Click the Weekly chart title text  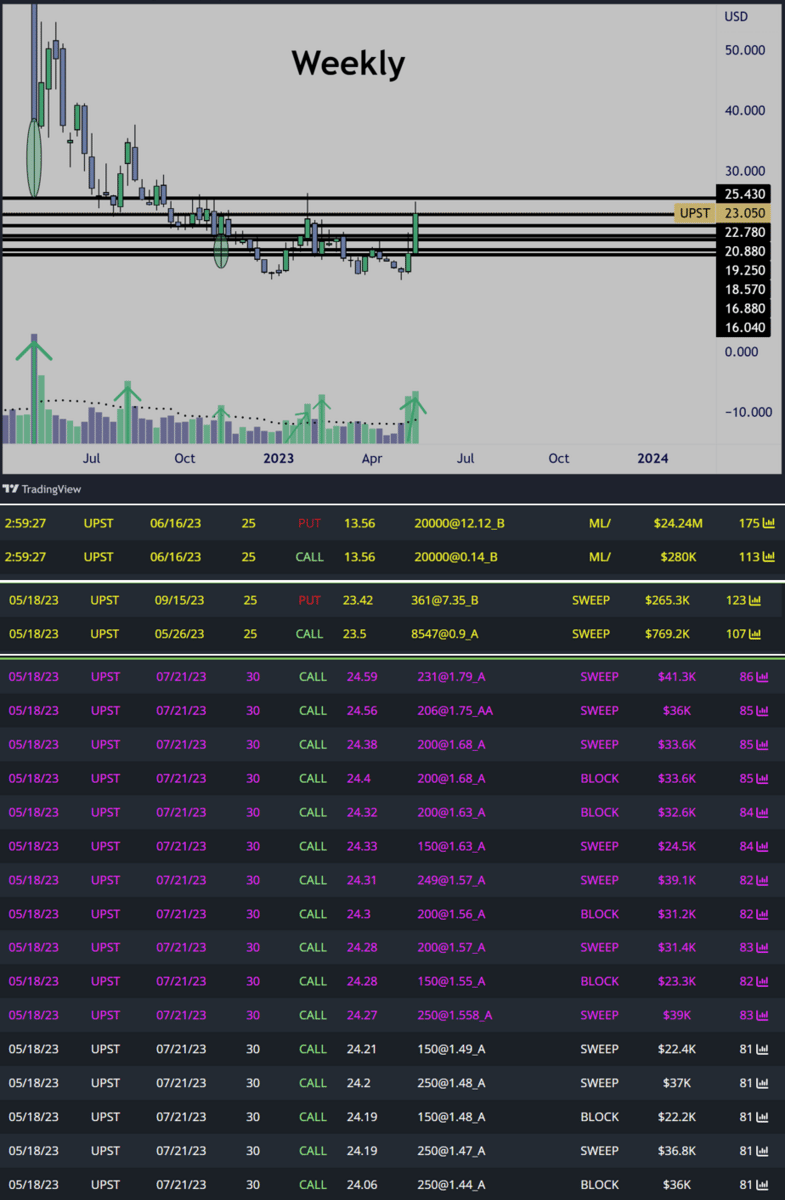coord(348,63)
